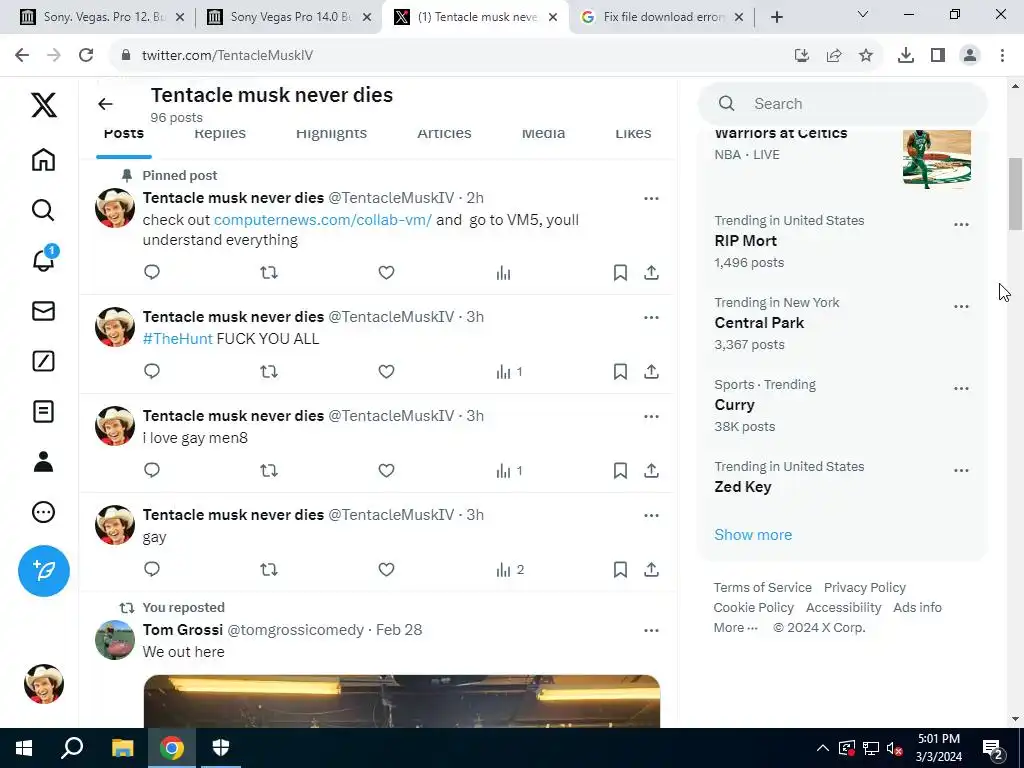Click the blue compose Post button

(44, 571)
